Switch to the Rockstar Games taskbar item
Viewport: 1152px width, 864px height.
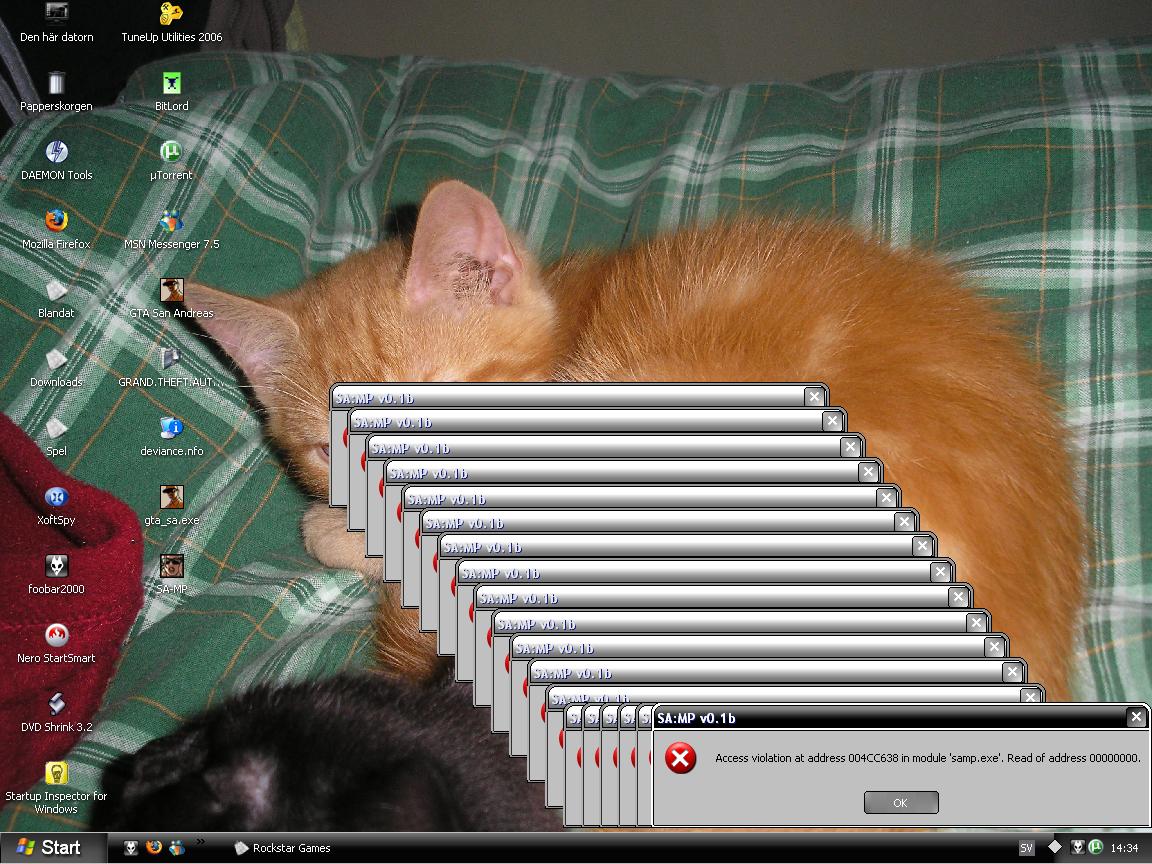pyautogui.click(x=283, y=848)
